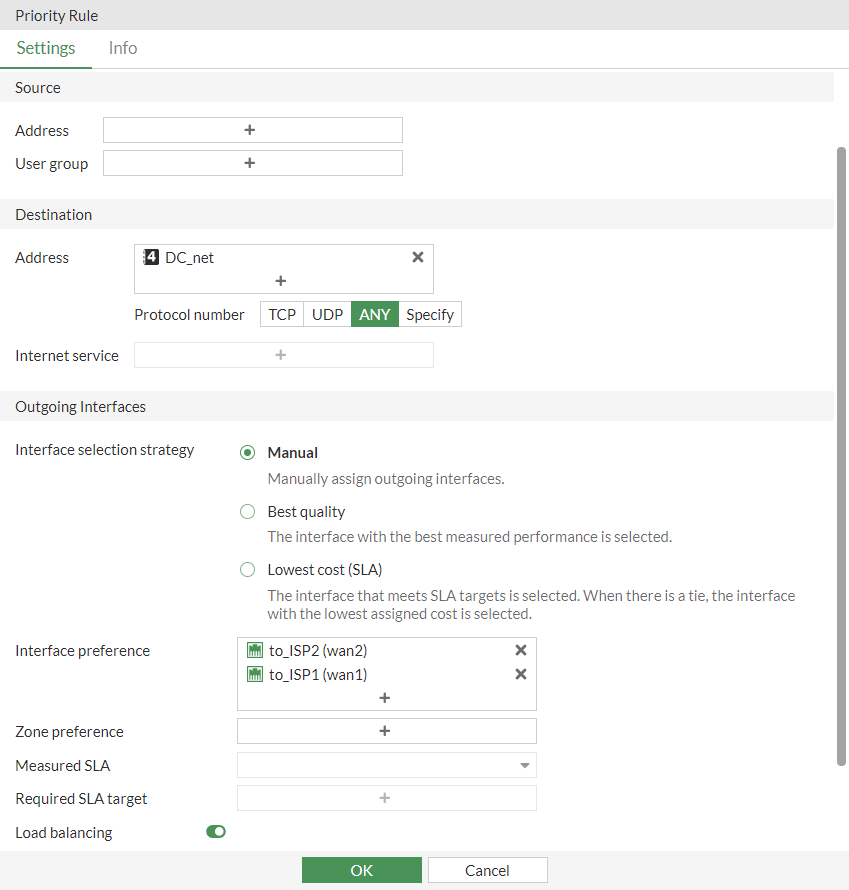Add a user group with the plus icon

[x=250, y=163]
